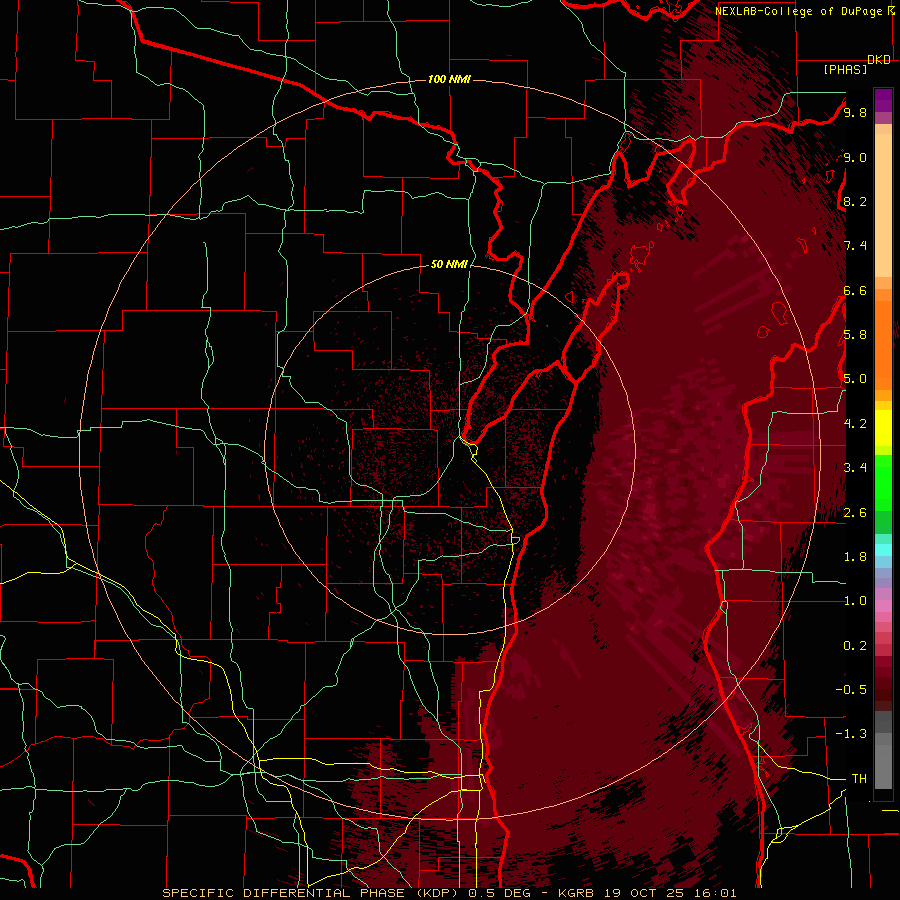
Task: Click the -1.3 value on the scale
Action: pyautogui.click(x=851, y=734)
